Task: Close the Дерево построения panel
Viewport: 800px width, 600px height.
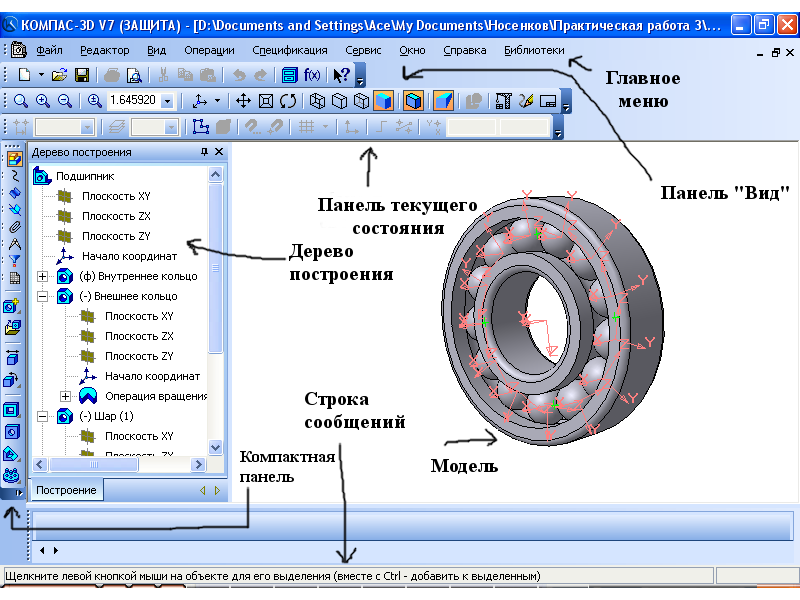Action: (x=219, y=152)
